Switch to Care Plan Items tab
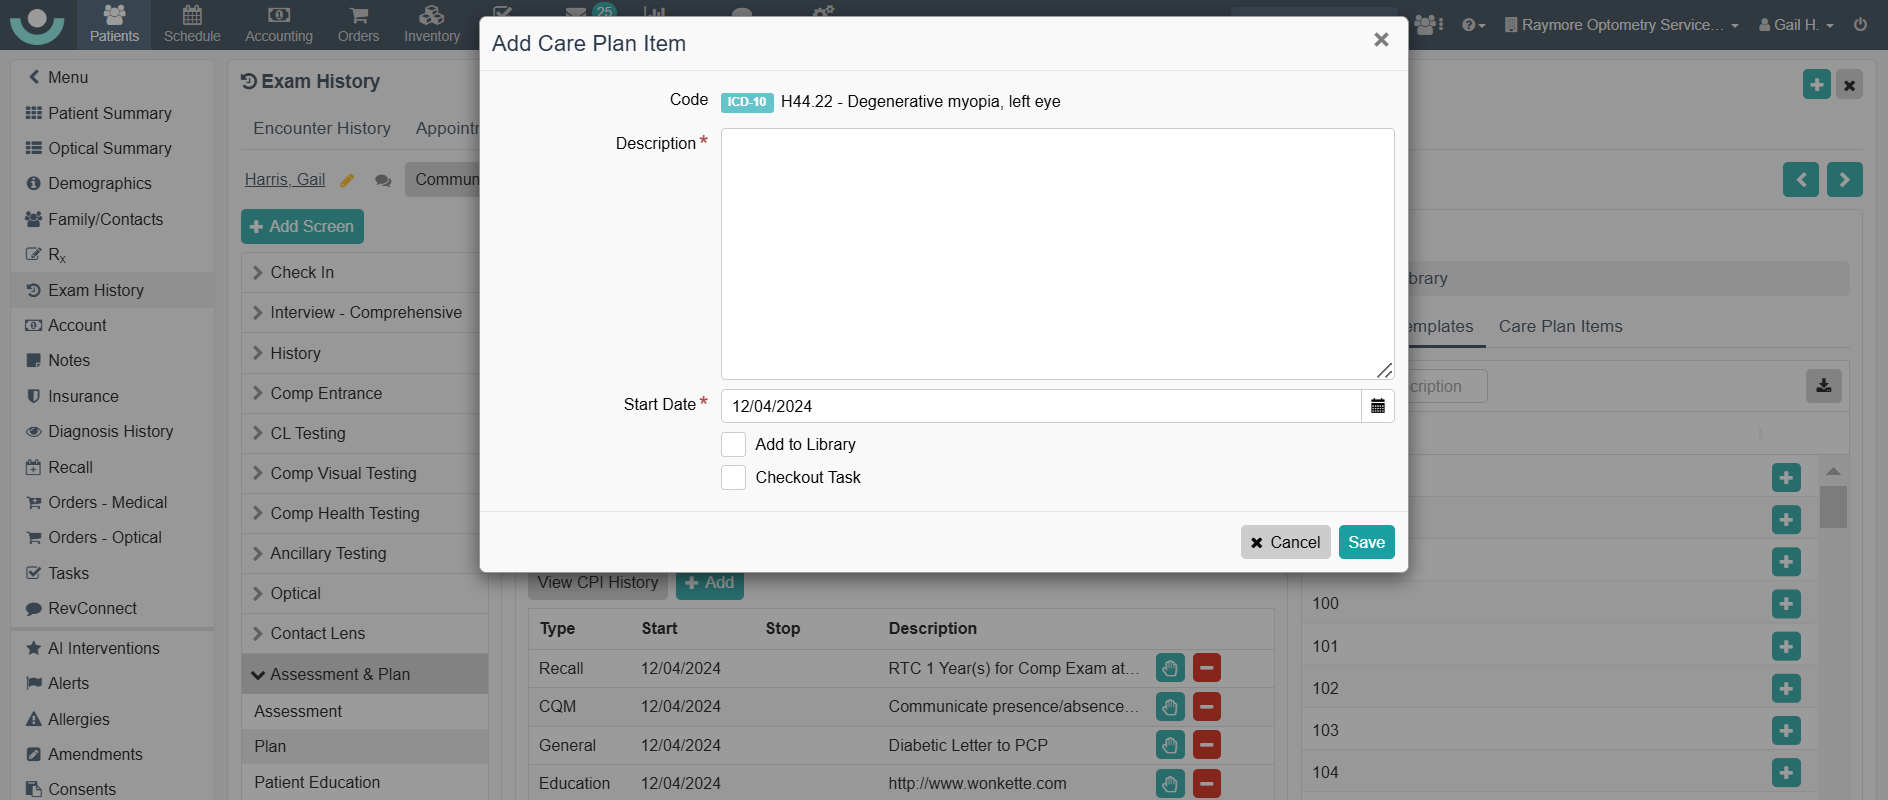 (1560, 326)
